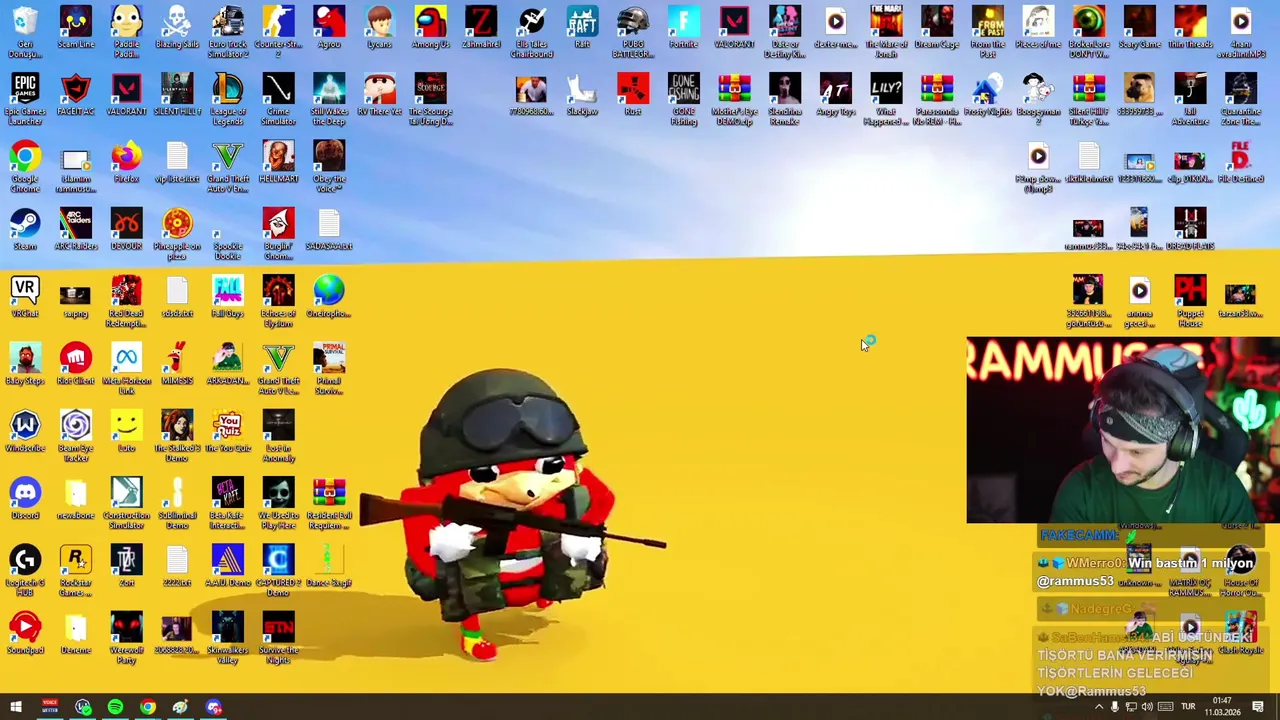Viewport: 1280px width, 720px height.
Task: Open the SADASAA.txt text file
Action: coord(329,229)
